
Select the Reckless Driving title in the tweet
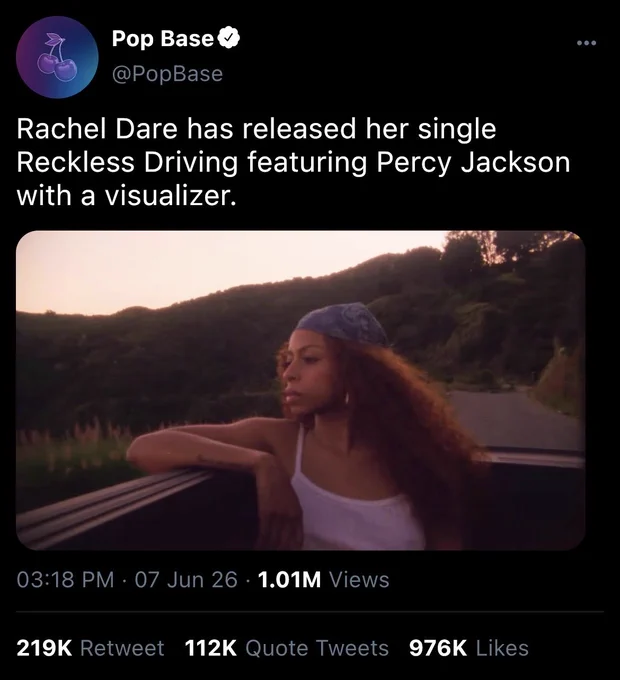click(127, 163)
